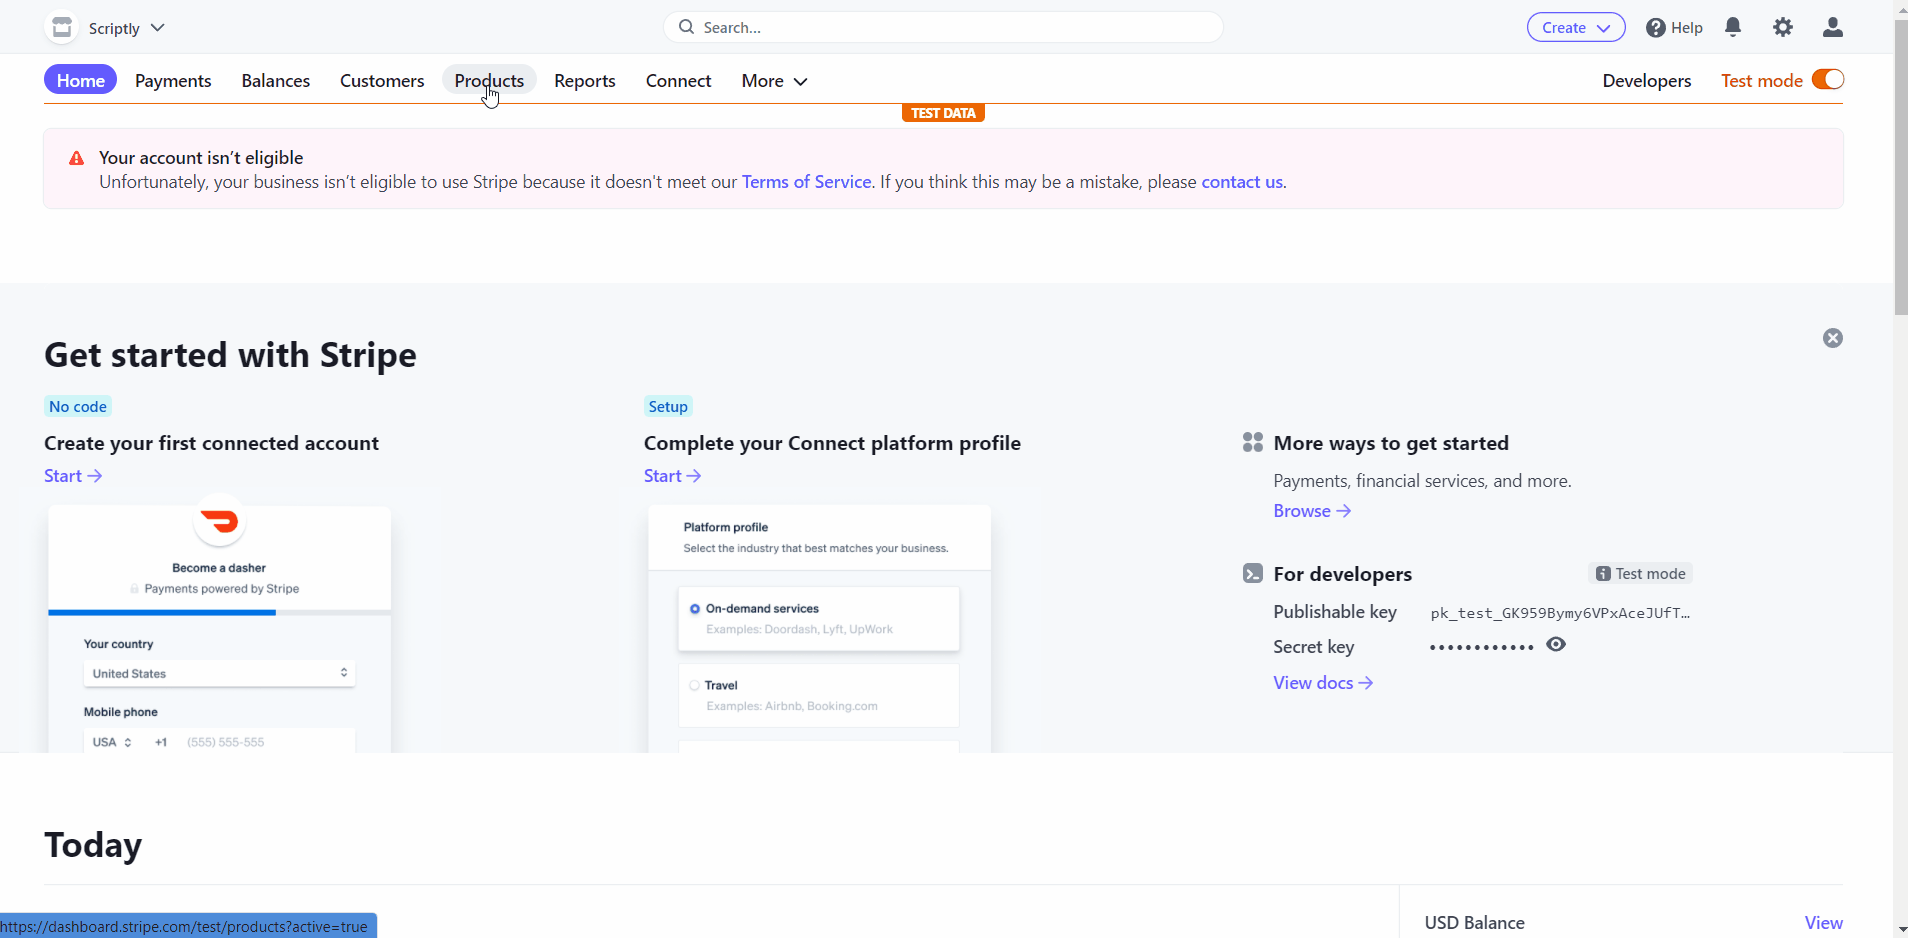The image size is (1908, 938).
Task: Click the scroll down arrow of scrollbar
Action: [x=1901, y=929]
